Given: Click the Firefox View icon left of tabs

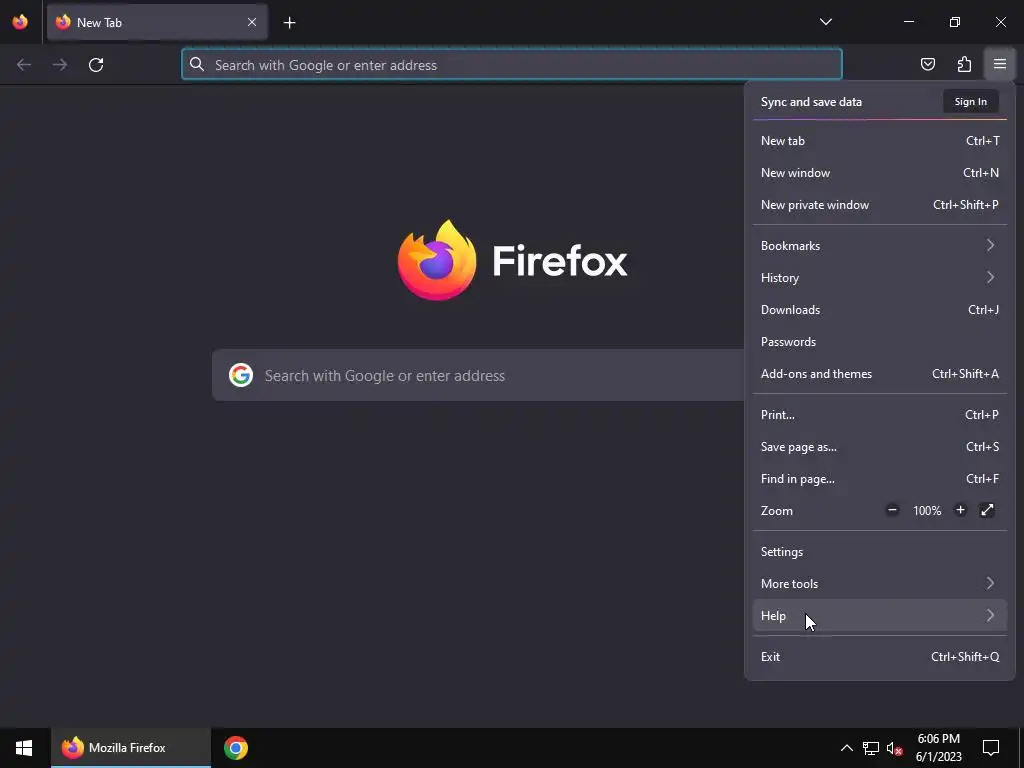Looking at the screenshot, I should pyautogui.click(x=20, y=22).
